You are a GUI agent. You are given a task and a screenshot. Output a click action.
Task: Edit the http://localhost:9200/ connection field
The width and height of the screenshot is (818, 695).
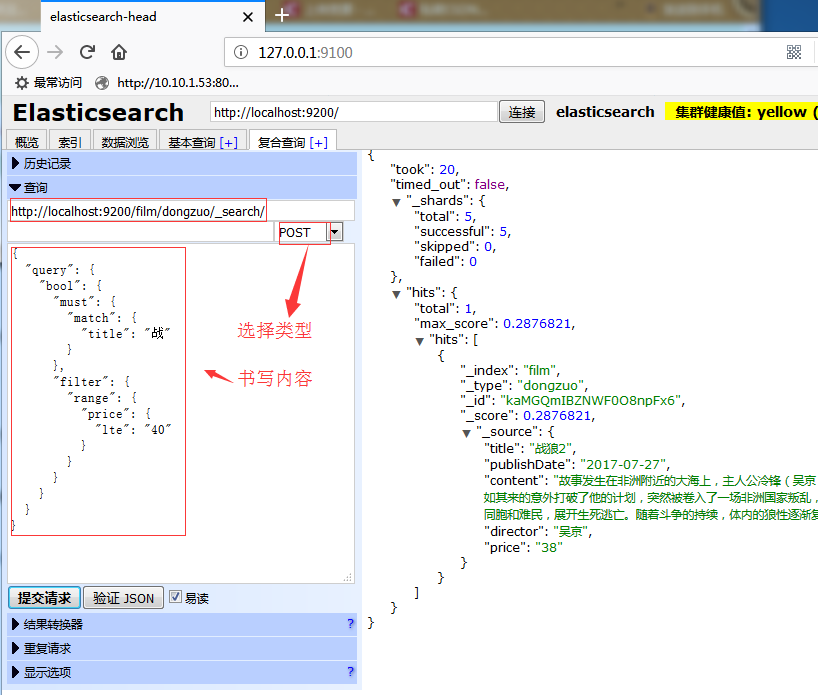click(x=354, y=112)
